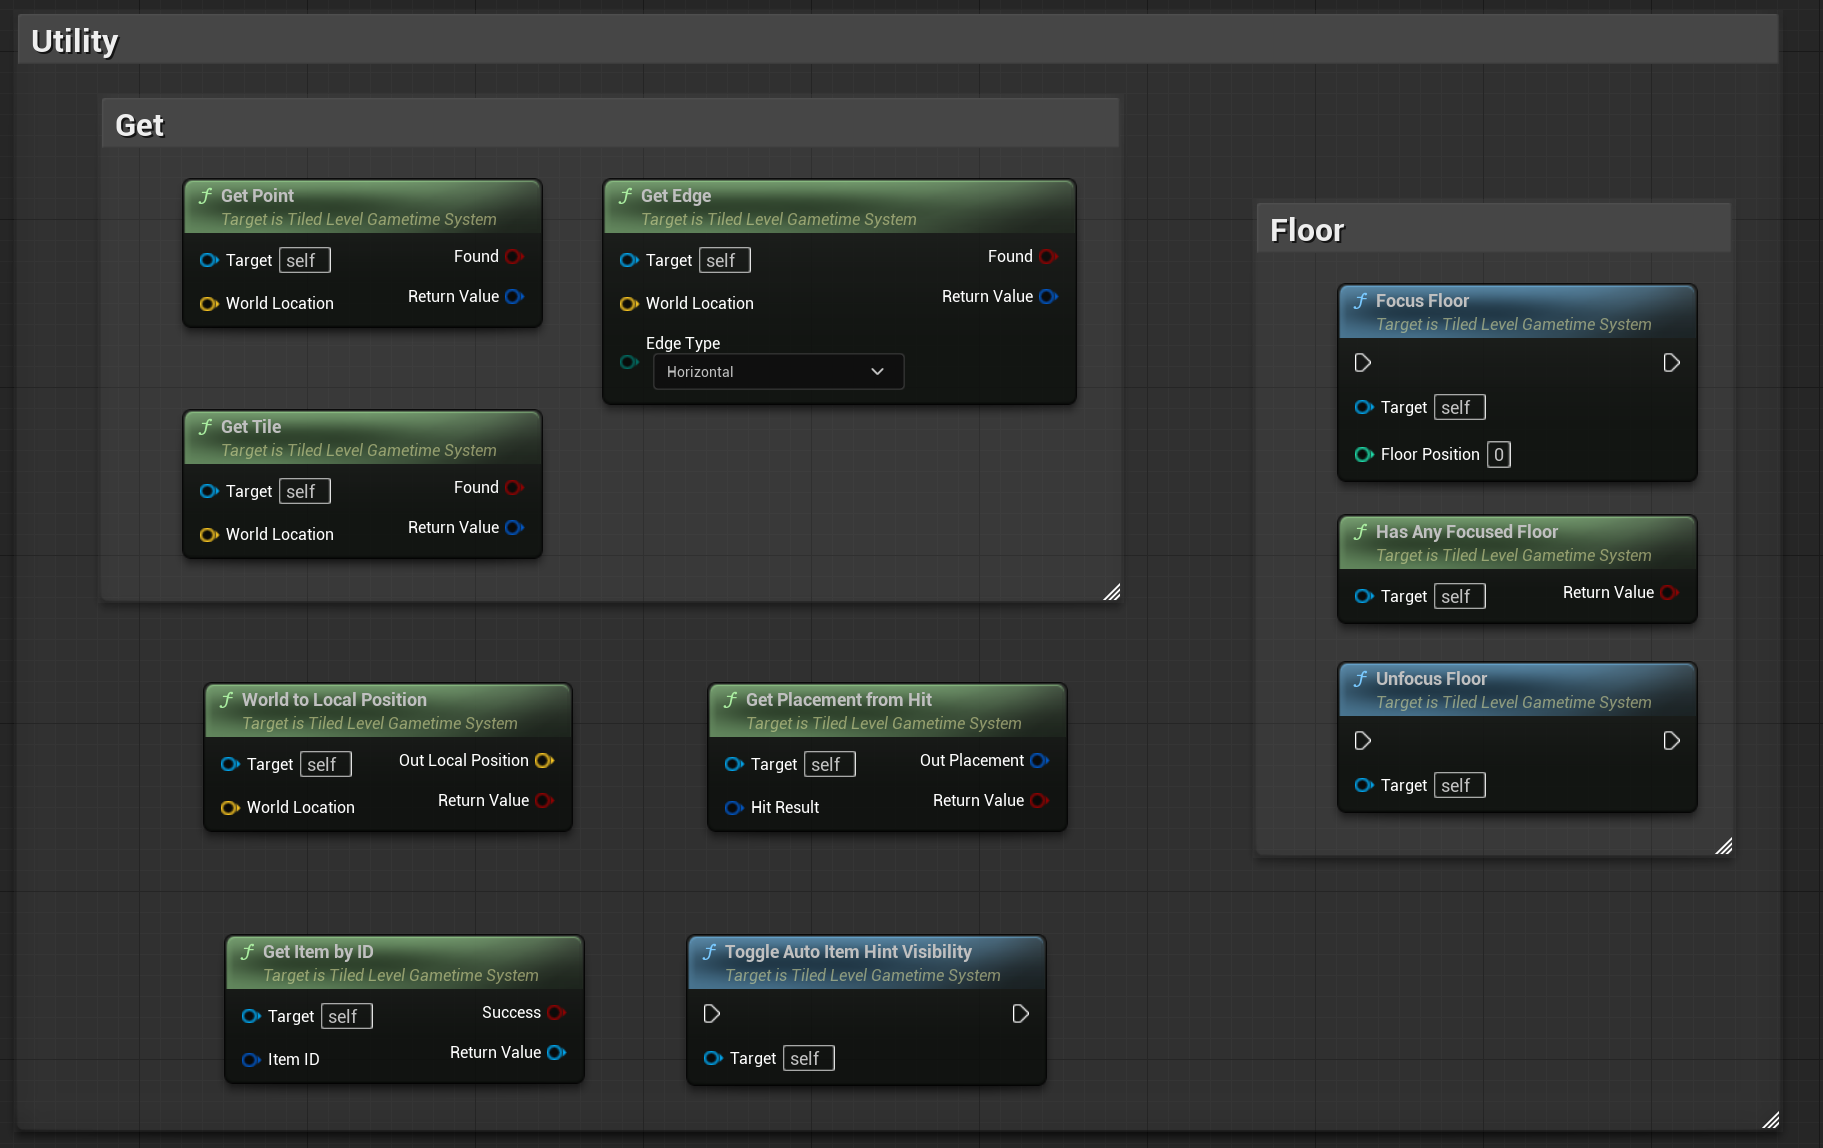Click the Success output pin on Get Item by ID
This screenshot has height=1148, width=1823.
556,1013
